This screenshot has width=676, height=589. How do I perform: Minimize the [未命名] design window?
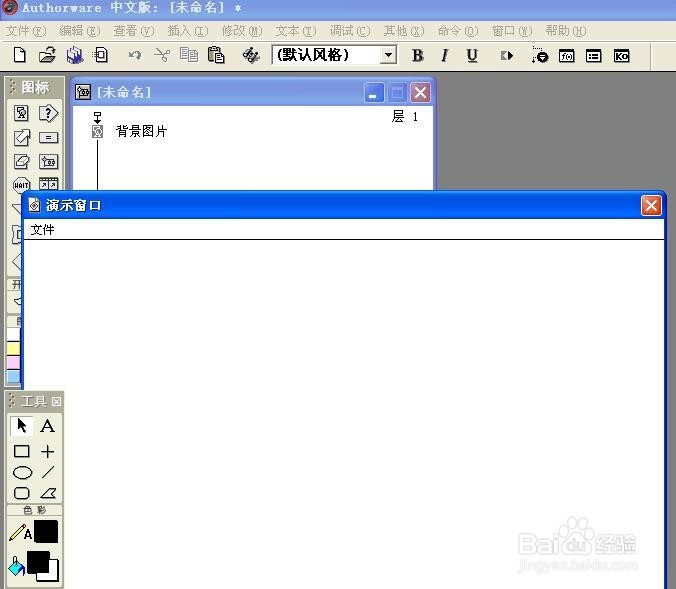pyautogui.click(x=373, y=92)
